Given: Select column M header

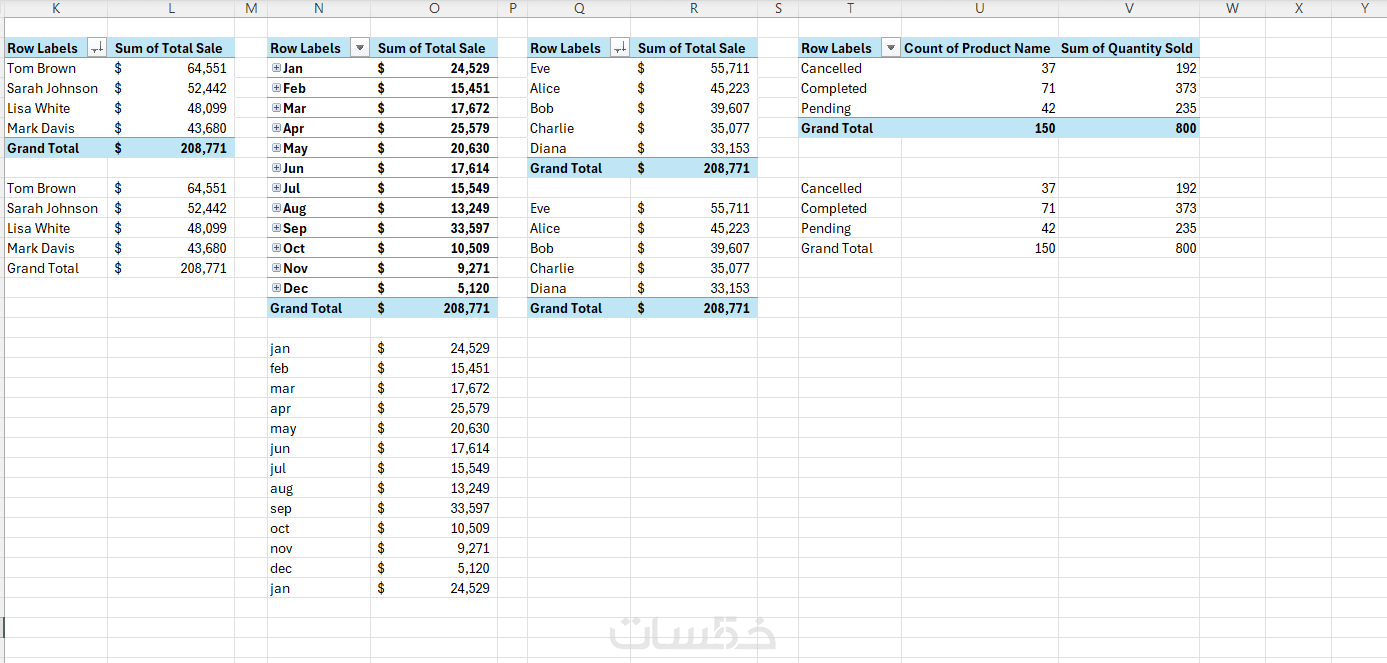Looking at the screenshot, I should (x=251, y=8).
